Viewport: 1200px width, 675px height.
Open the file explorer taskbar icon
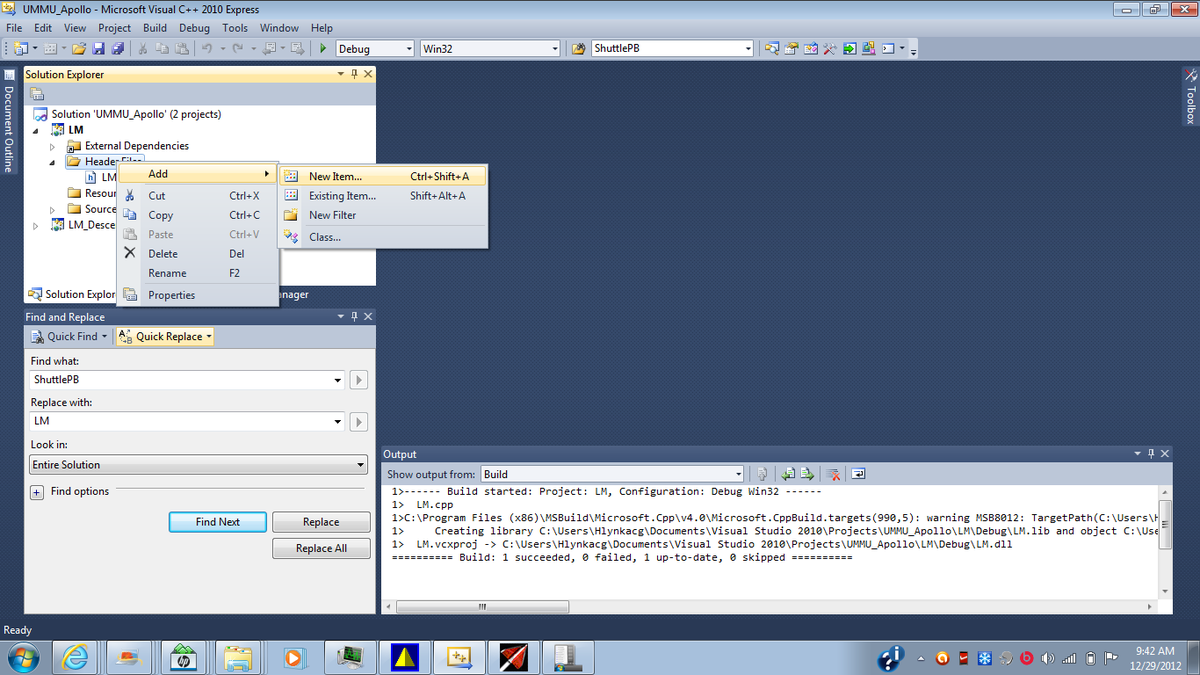tap(240, 657)
